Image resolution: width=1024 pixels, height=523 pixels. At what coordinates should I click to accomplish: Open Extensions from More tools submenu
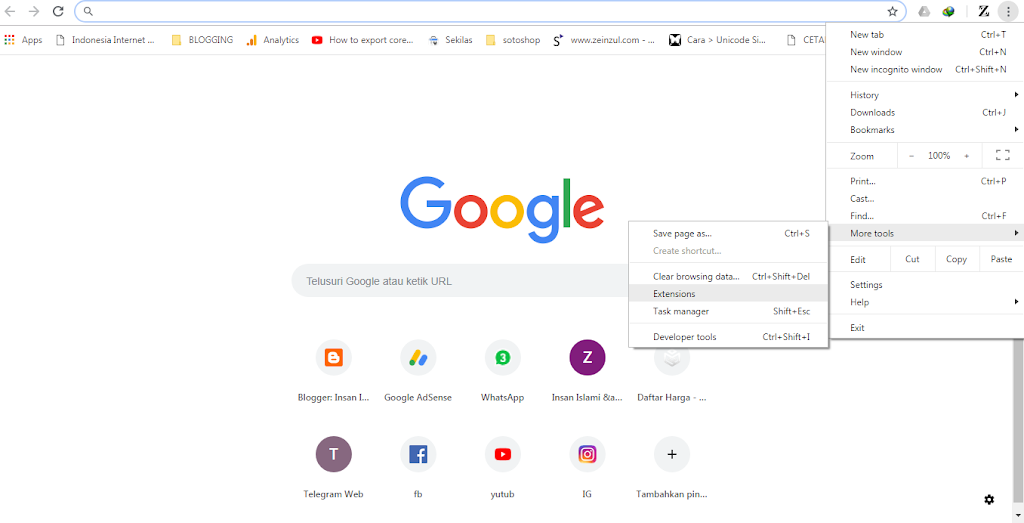point(728,294)
